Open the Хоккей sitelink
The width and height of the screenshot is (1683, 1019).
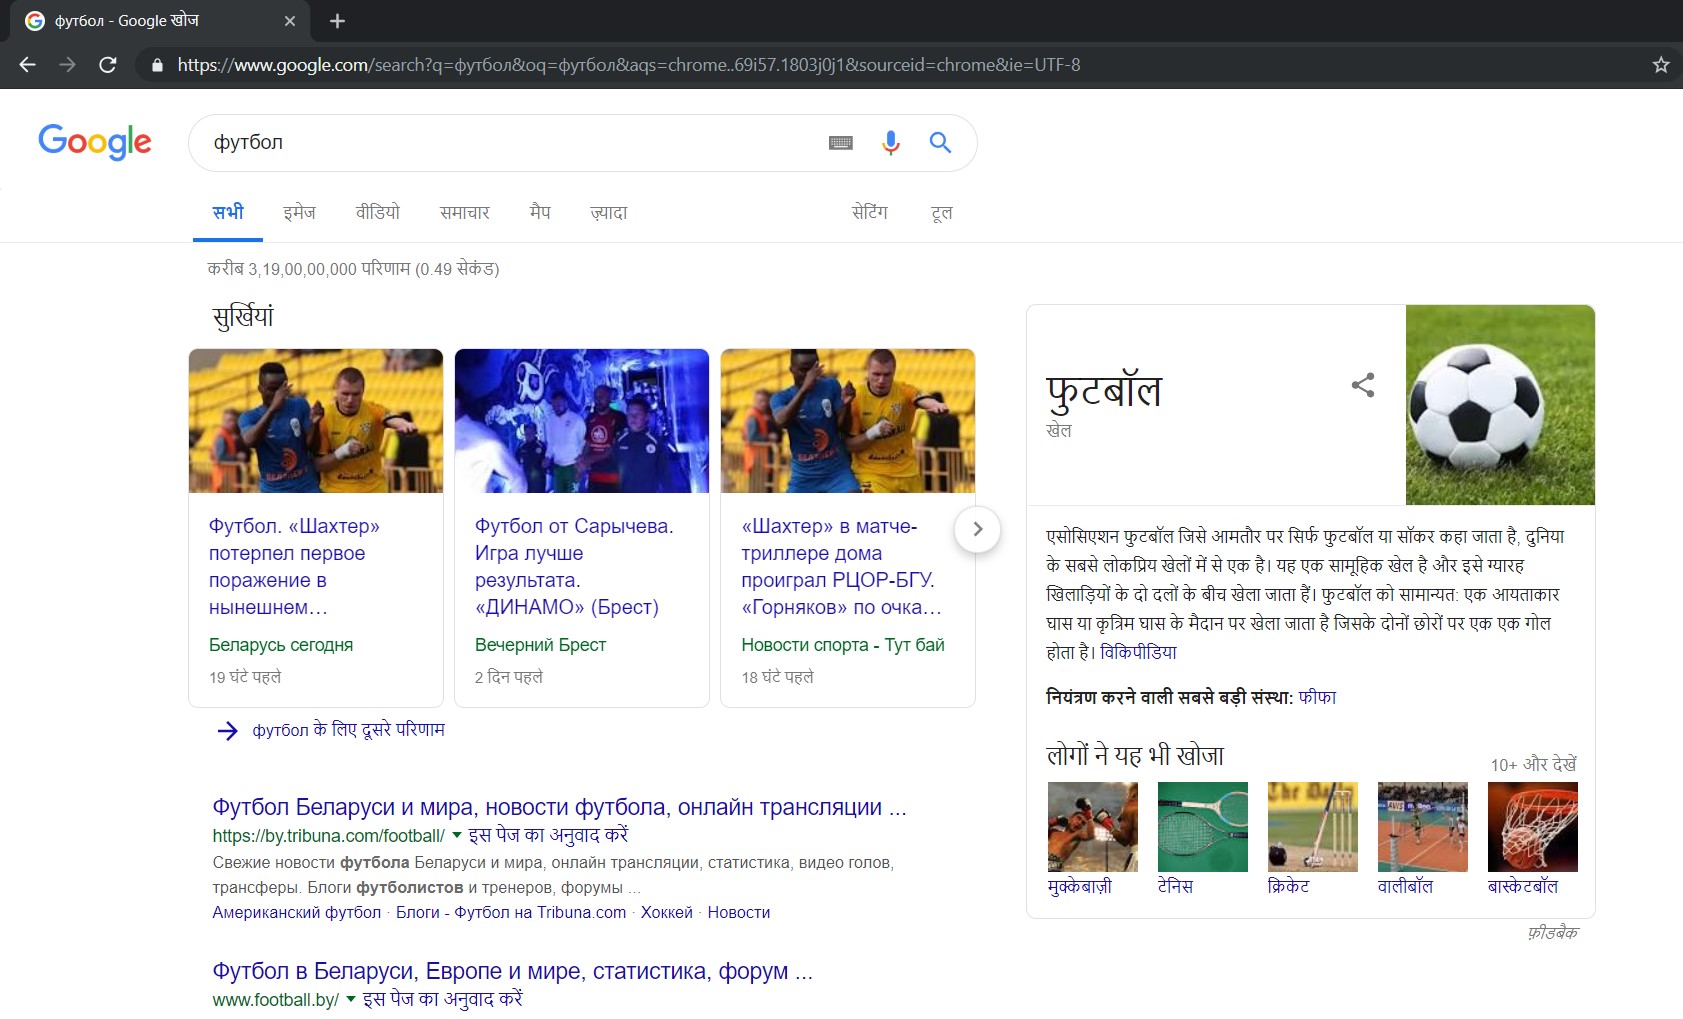(x=667, y=912)
